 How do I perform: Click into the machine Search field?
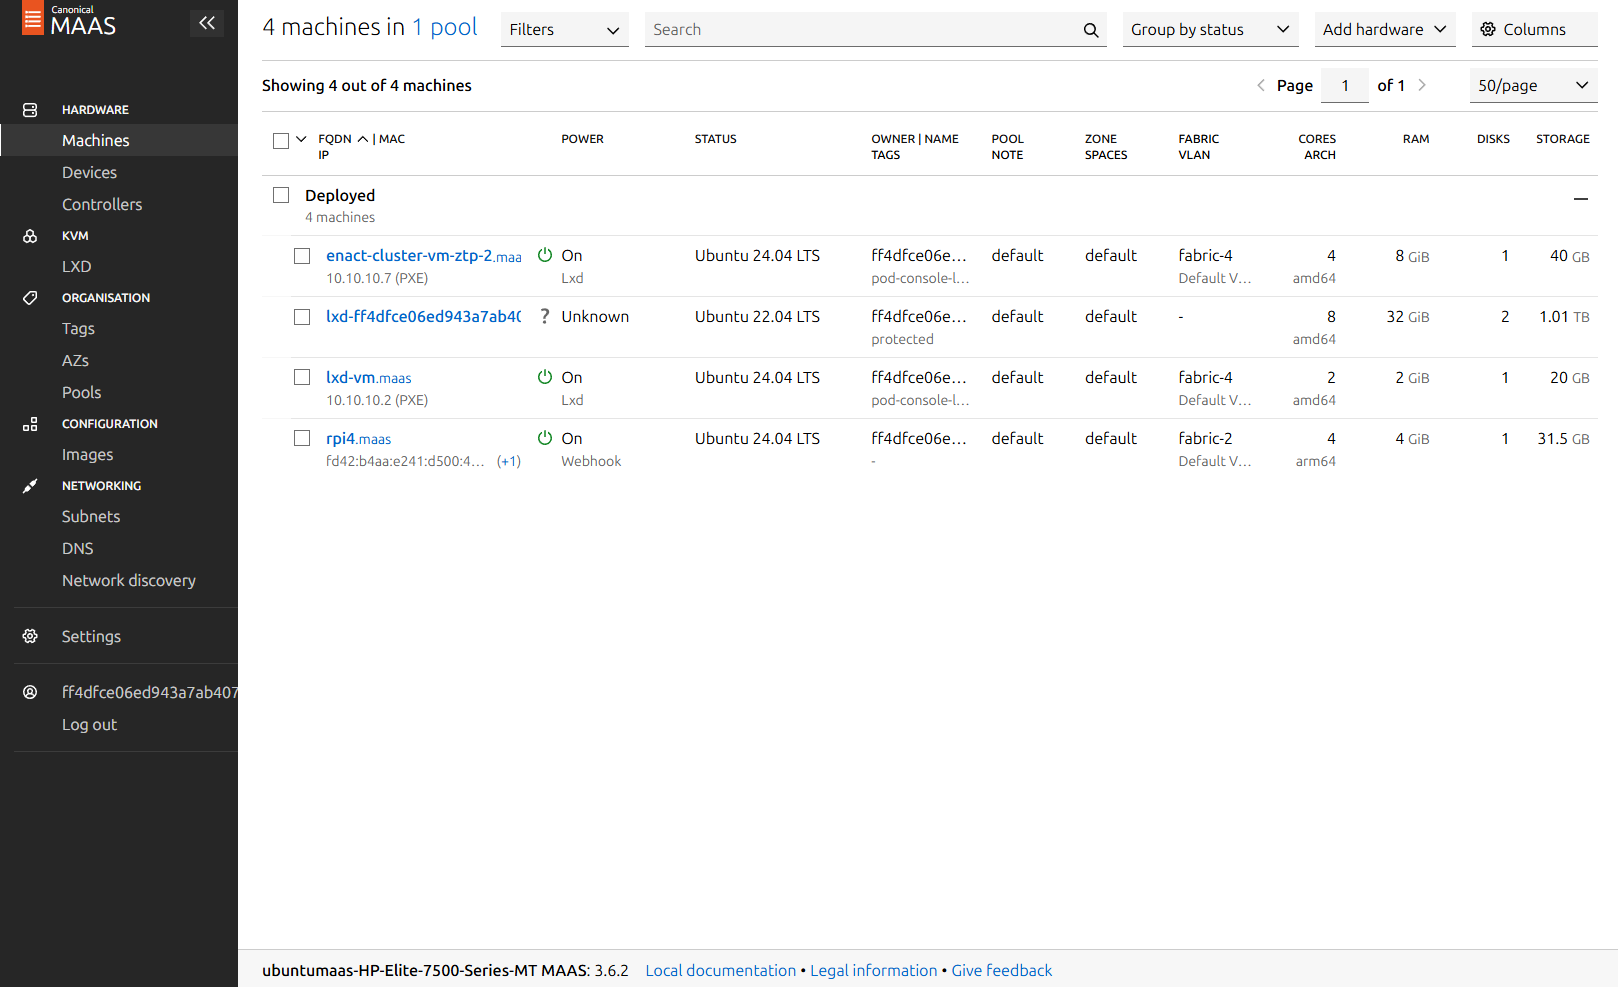point(860,30)
